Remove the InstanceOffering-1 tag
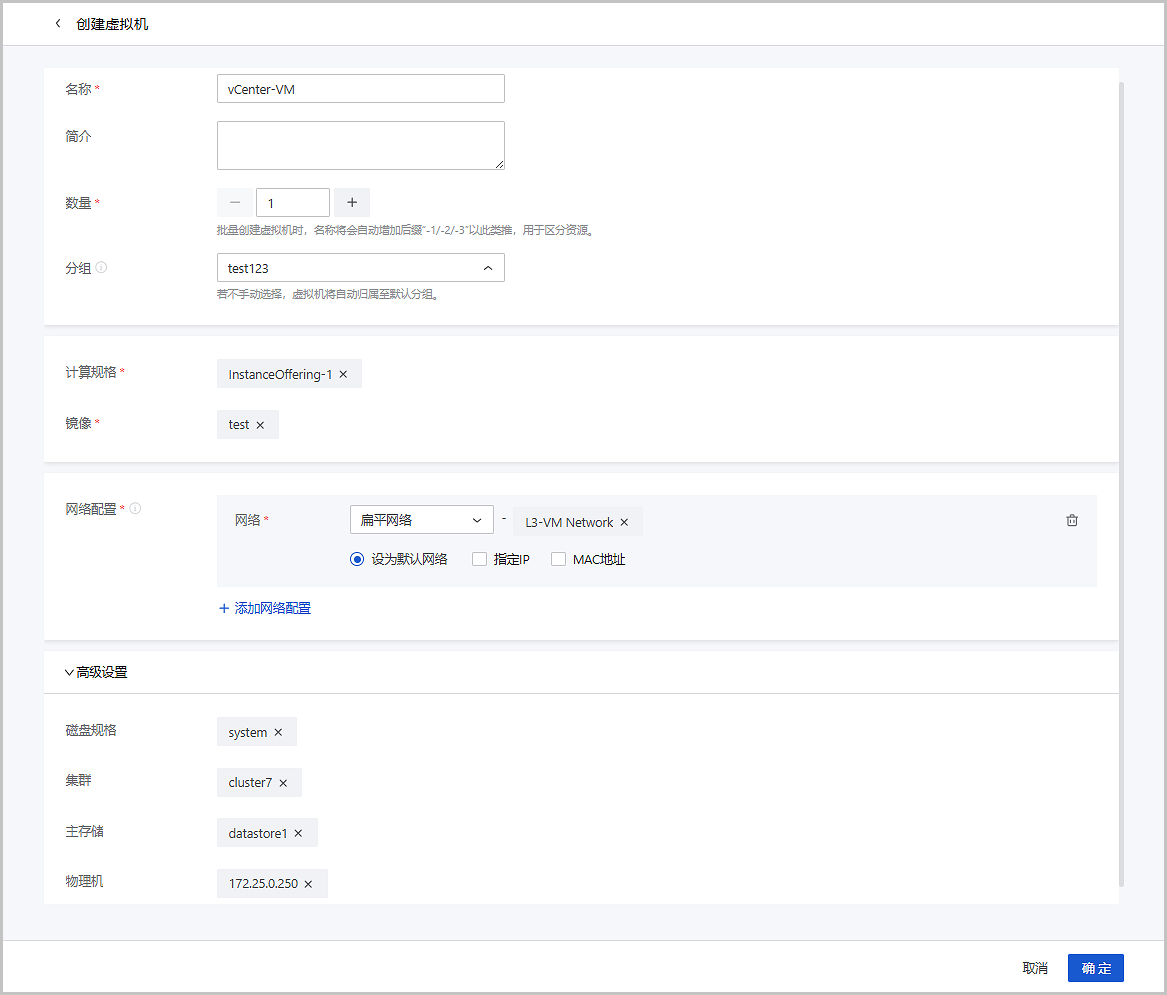1167x995 pixels. click(343, 374)
